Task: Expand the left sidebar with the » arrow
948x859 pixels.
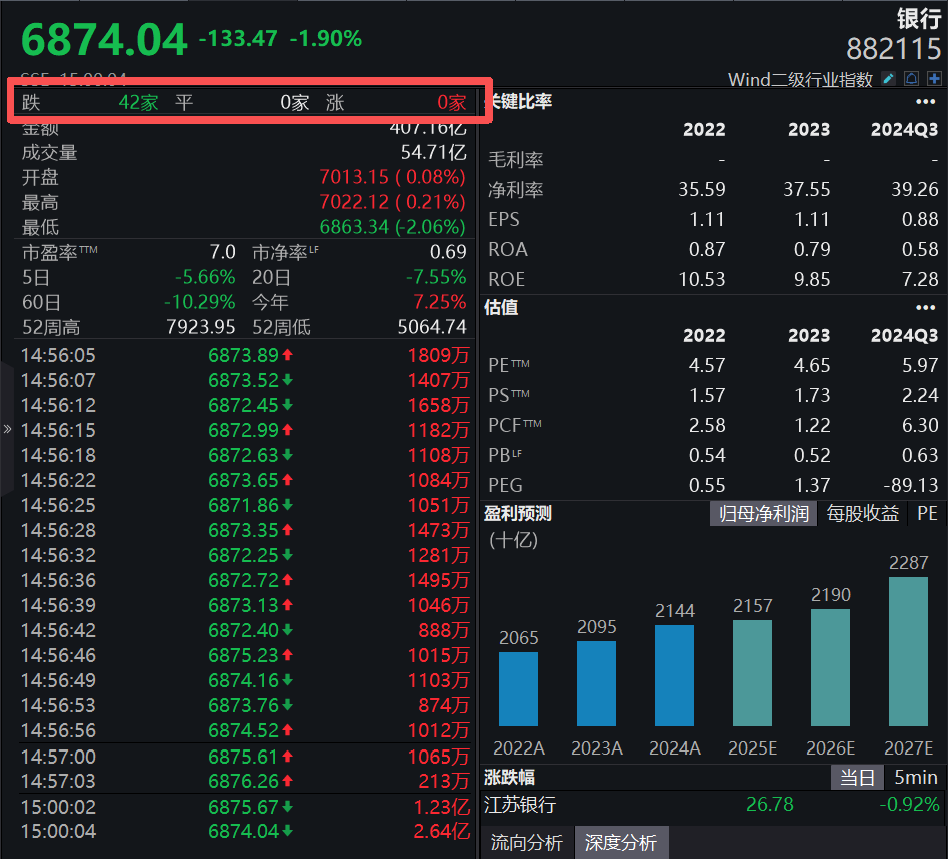Action: [7, 429]
